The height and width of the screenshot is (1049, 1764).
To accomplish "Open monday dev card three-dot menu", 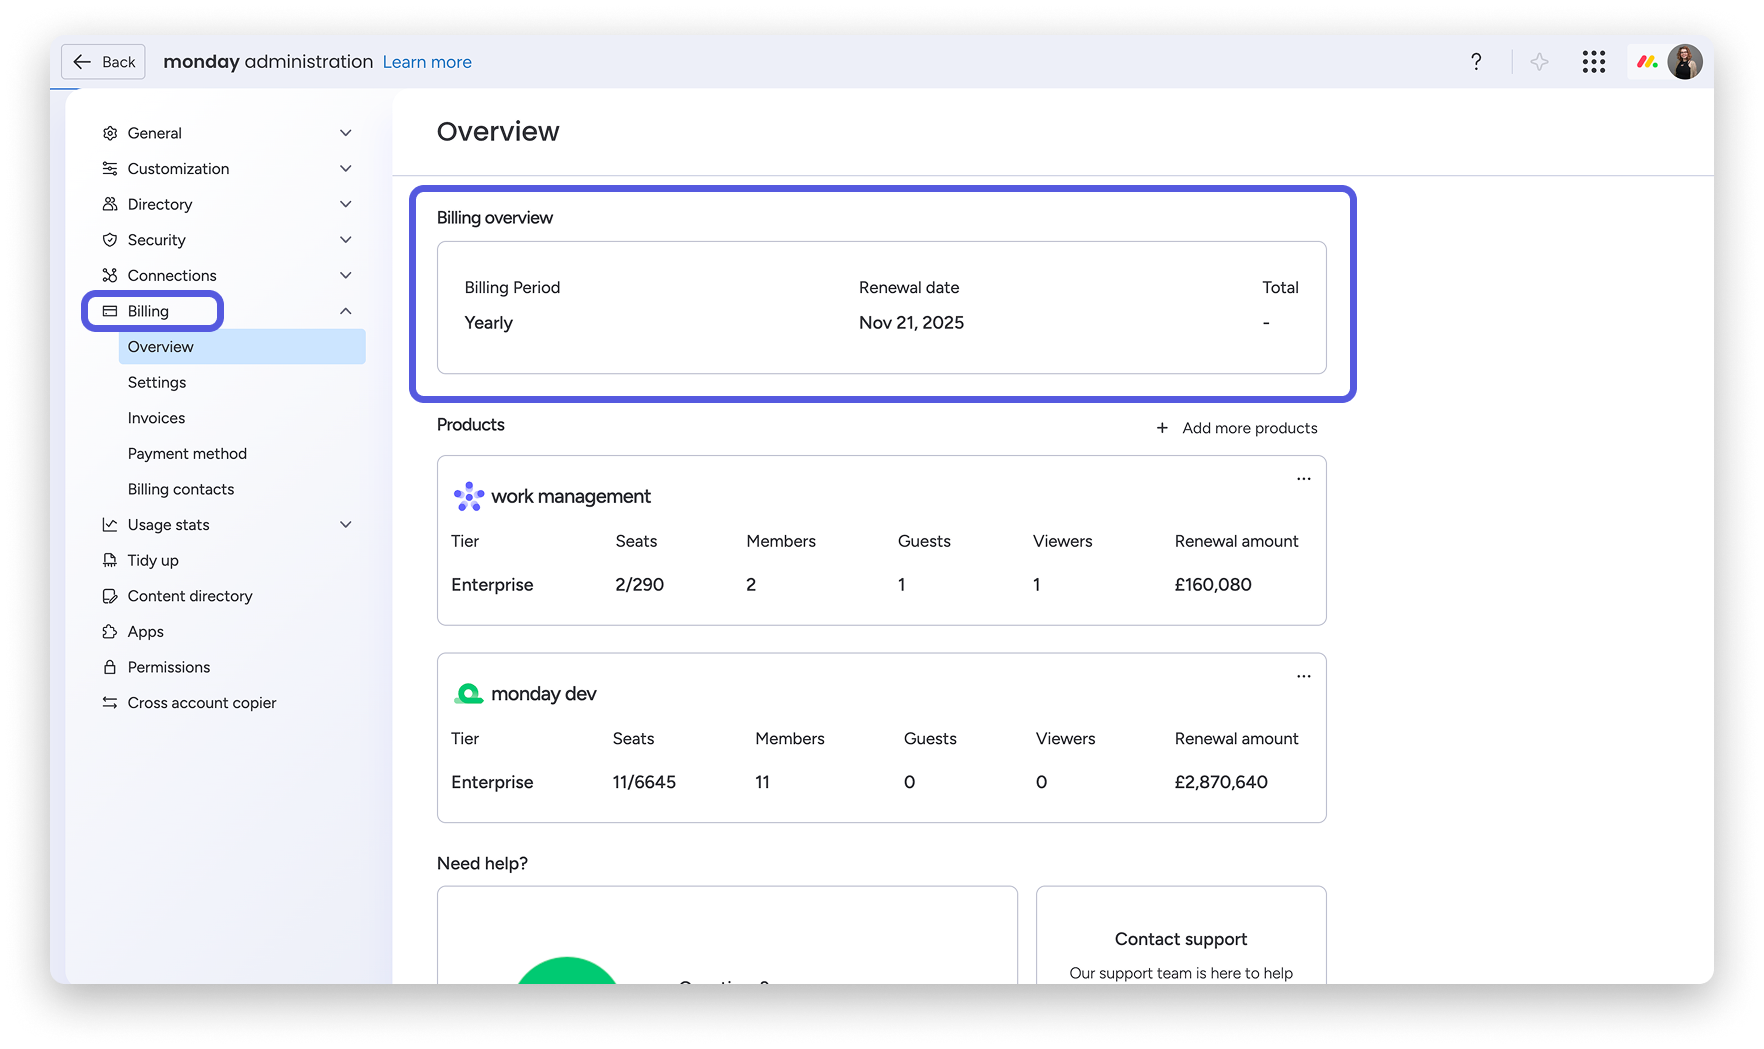I will click(x=1304, y=677).
